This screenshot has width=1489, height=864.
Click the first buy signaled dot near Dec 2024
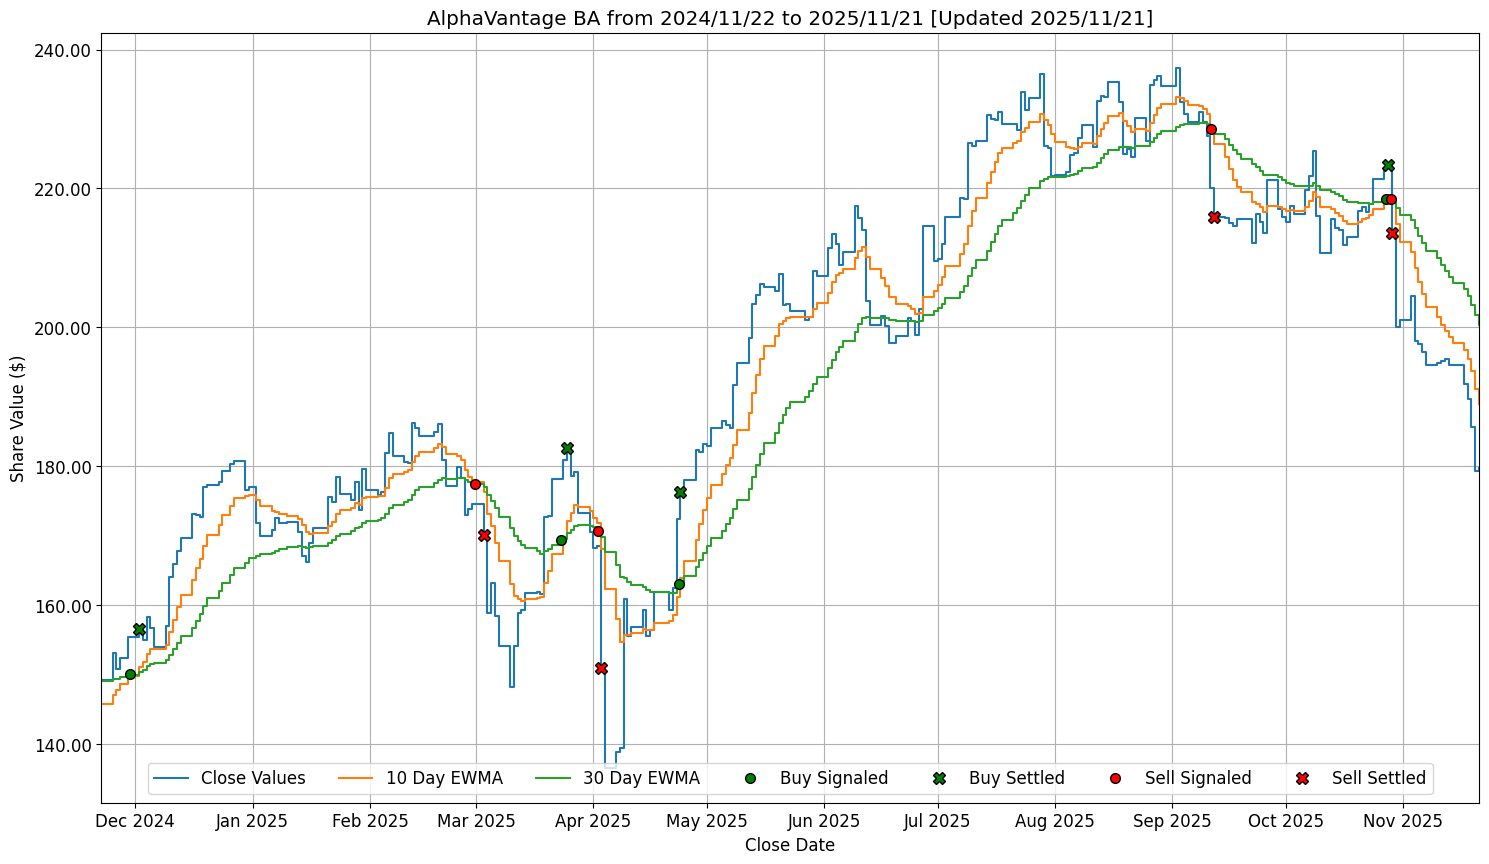(x=130, y=674)
